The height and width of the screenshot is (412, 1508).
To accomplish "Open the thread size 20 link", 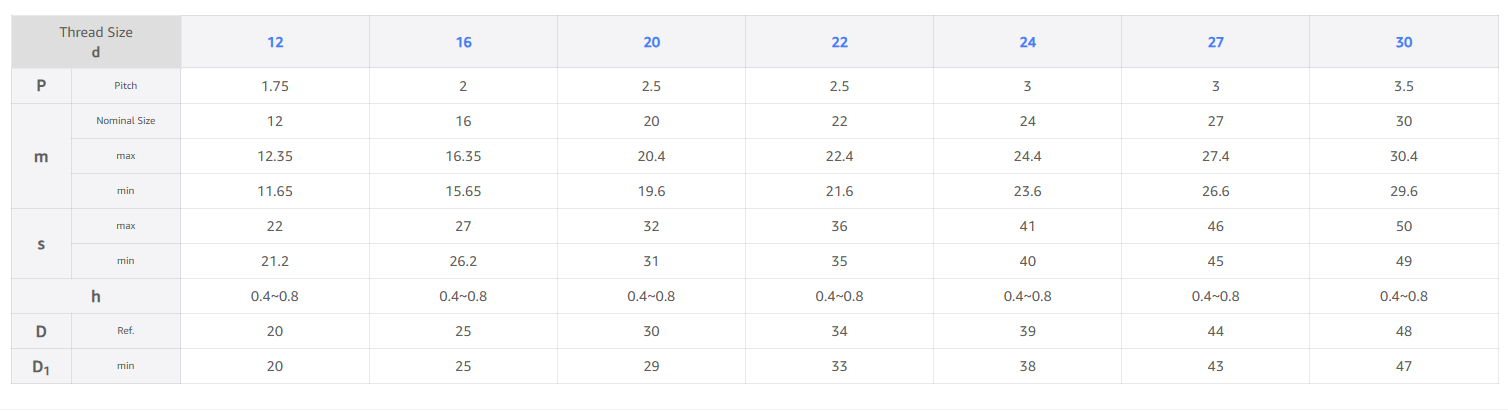I will 651,42.
